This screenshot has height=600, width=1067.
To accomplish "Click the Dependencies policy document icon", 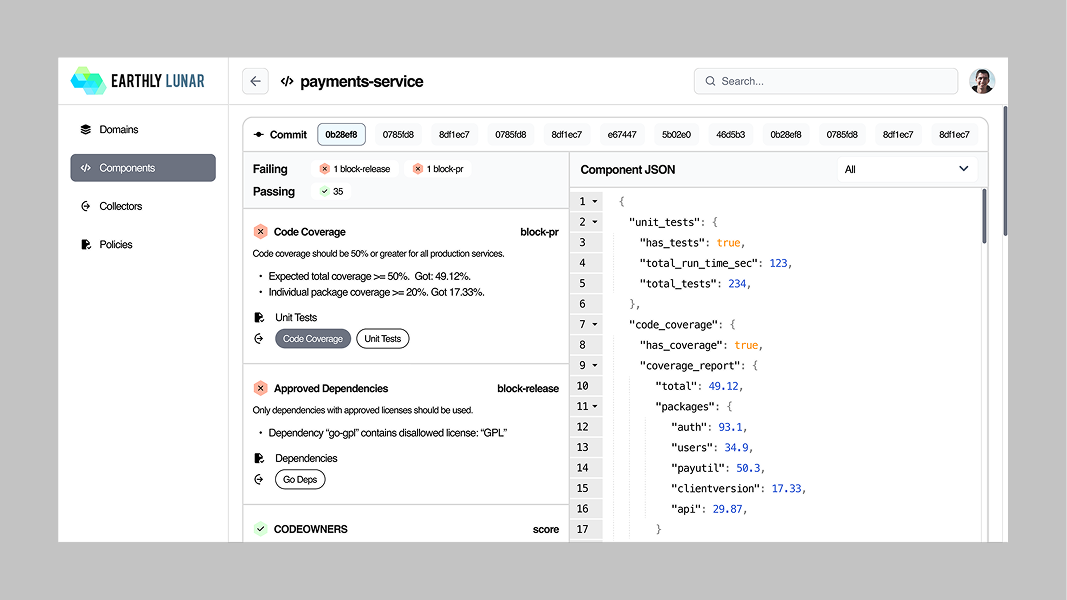I will (x=259, y=458).
